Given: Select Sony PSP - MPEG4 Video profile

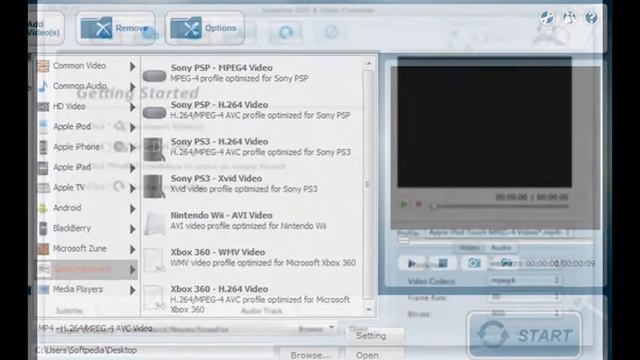Looking at the screenshot, I should pyautogui.click(x=251, y=73).
